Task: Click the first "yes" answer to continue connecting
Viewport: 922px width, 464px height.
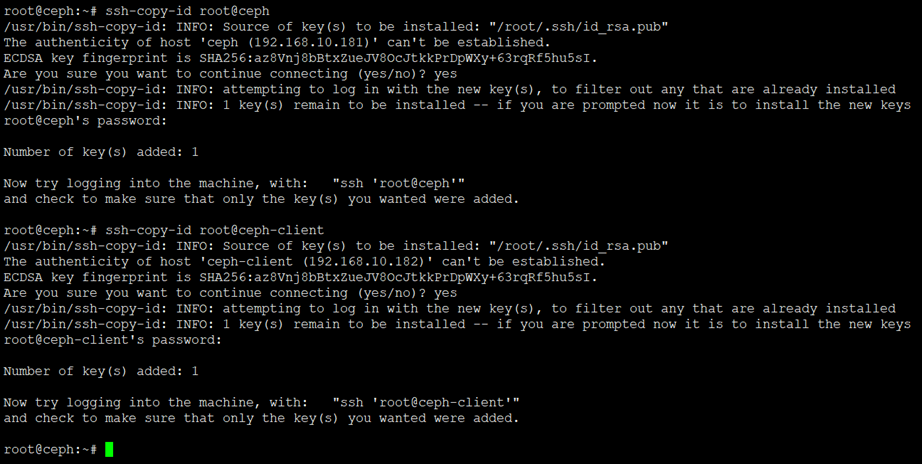Action: (445, 74)
